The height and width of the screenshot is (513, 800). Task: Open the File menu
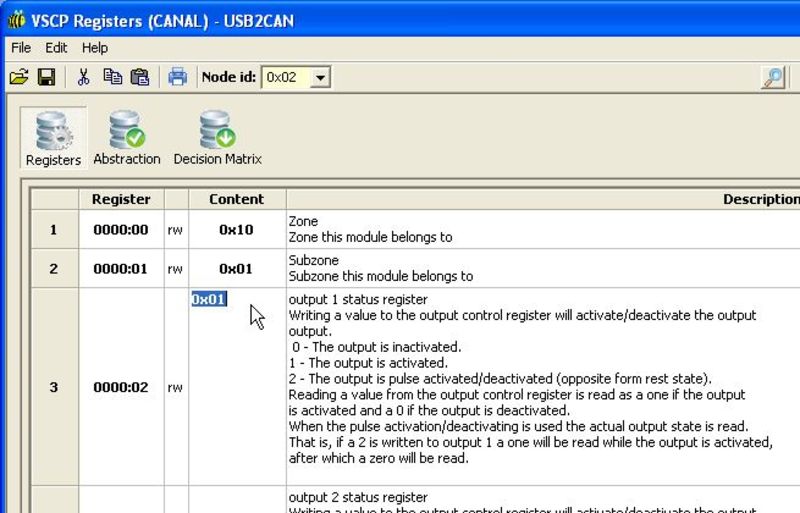point(21,47)
